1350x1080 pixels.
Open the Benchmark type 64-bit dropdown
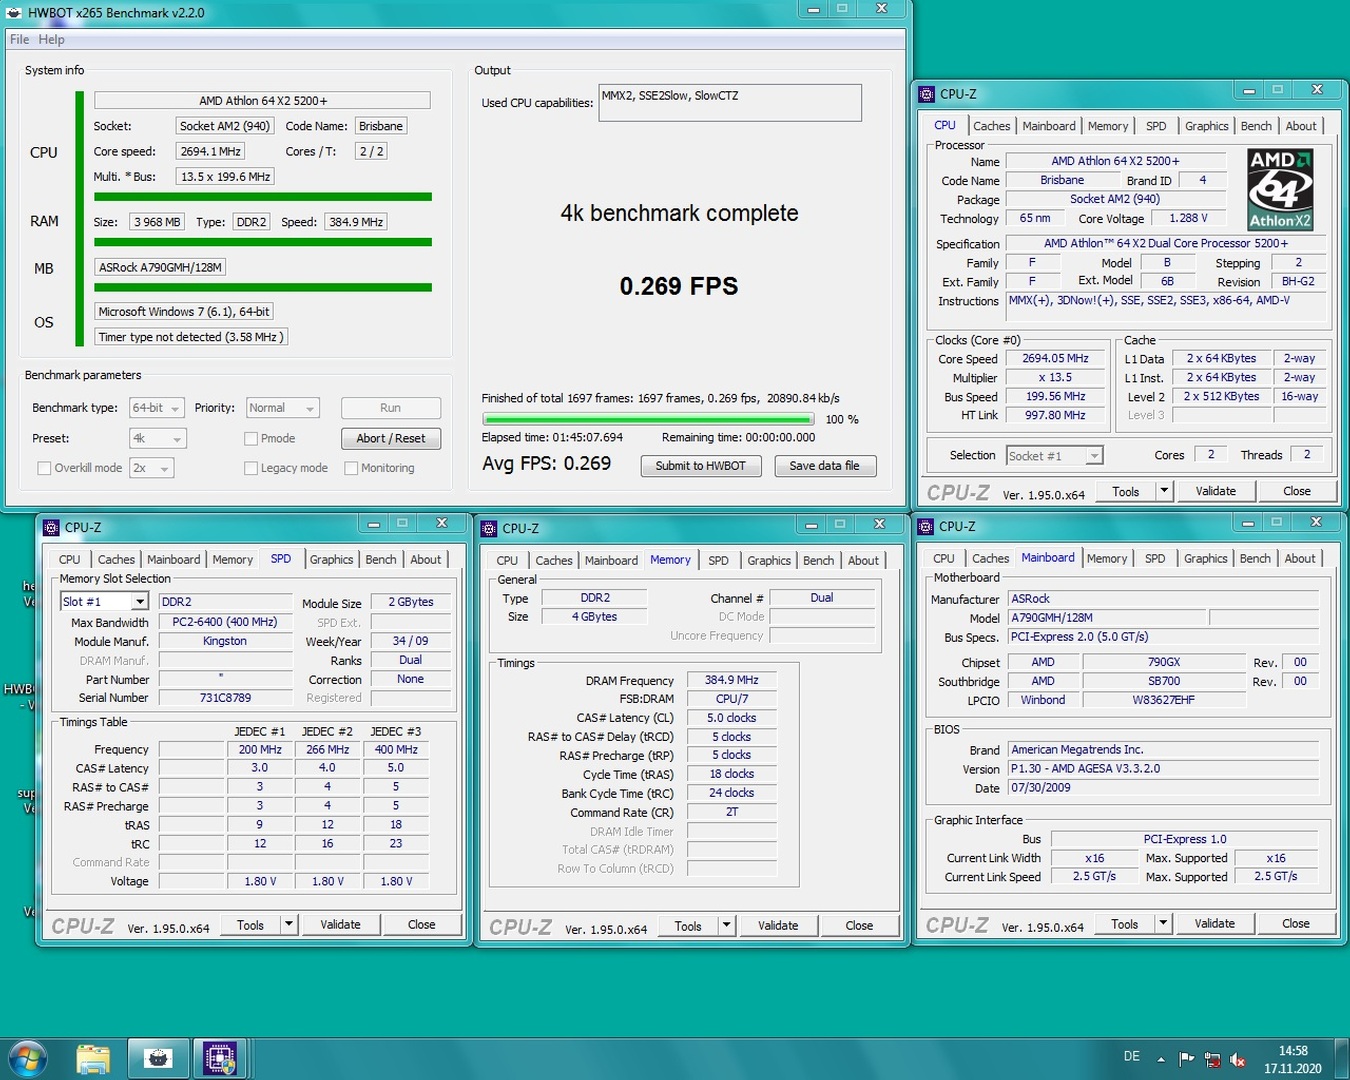[x=157, y=408]
